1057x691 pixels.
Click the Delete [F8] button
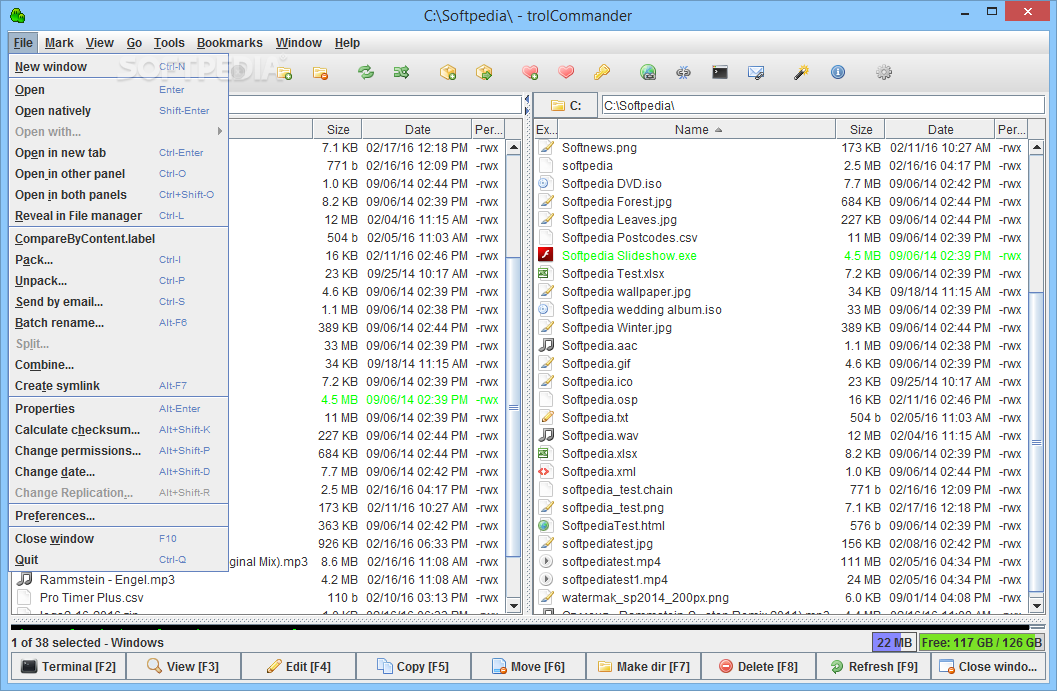pyautogui.click(x=758, y=666)
